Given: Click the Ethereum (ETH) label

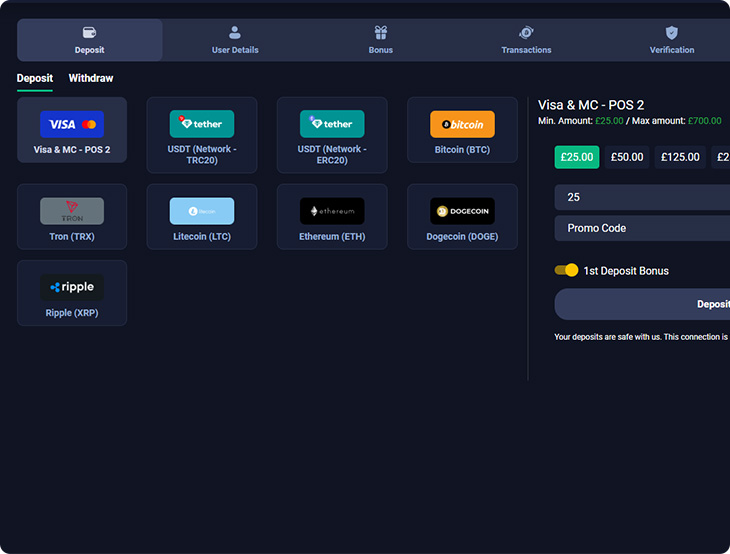Looking at the screenshot, I should pyautogui.click(x=332, y=236).
